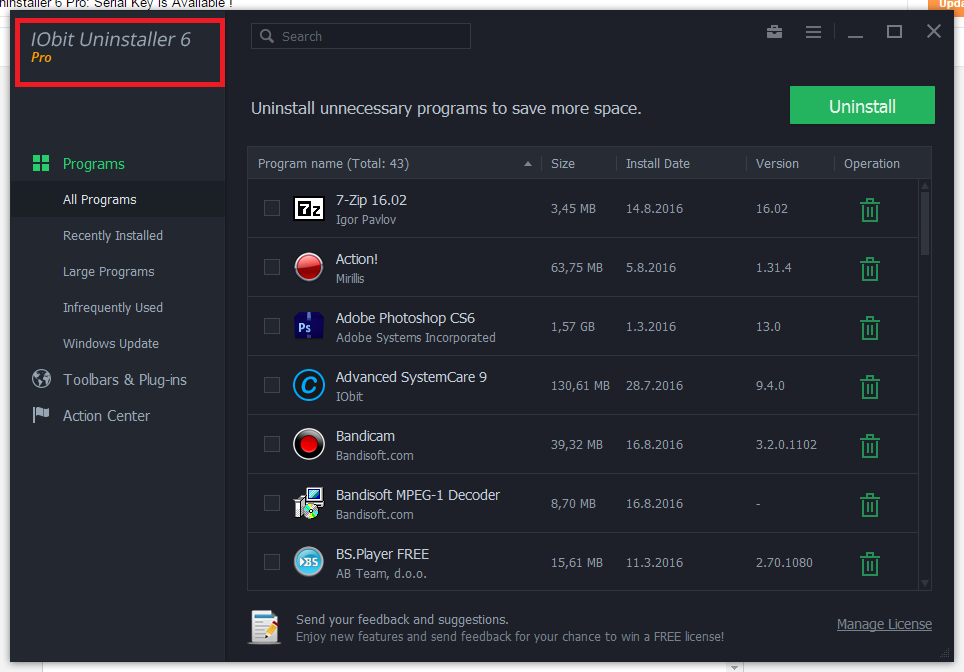Click the Toolbars & Plug-ins globe icon
Viewport: 964px width, 672px height.
(41, 379)
